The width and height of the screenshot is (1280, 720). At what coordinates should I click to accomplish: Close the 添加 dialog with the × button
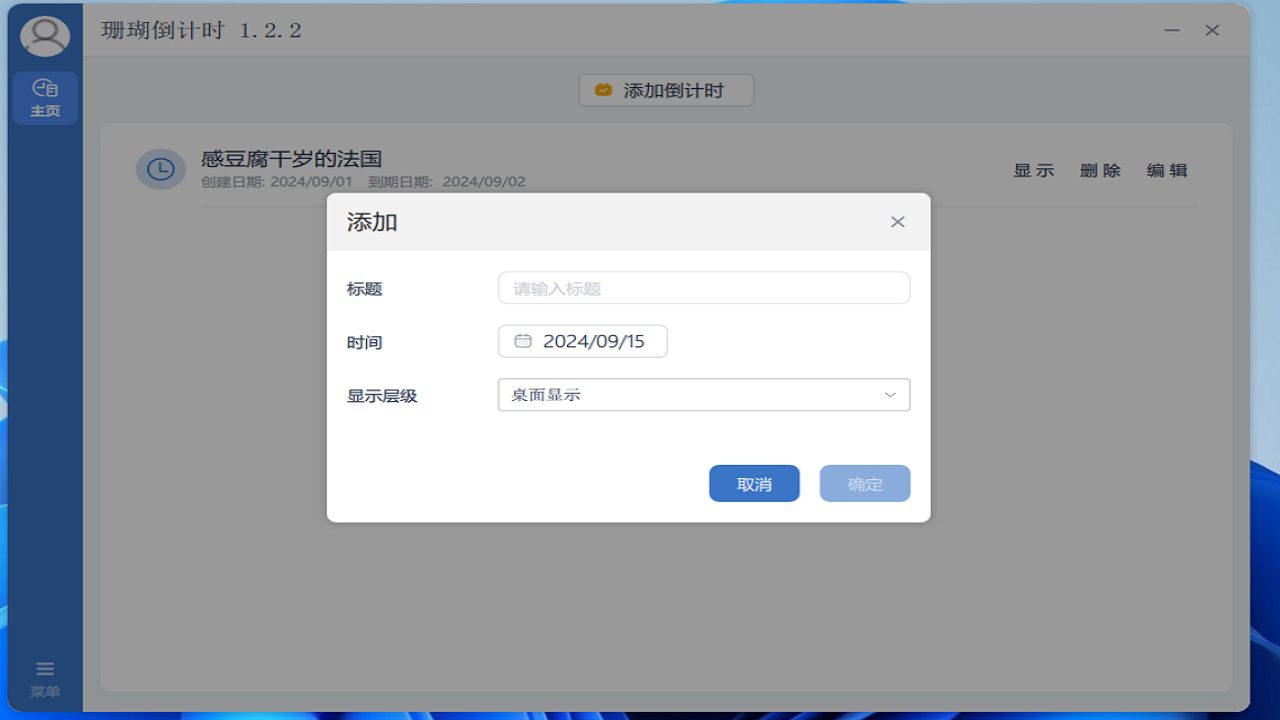[897, 221]
